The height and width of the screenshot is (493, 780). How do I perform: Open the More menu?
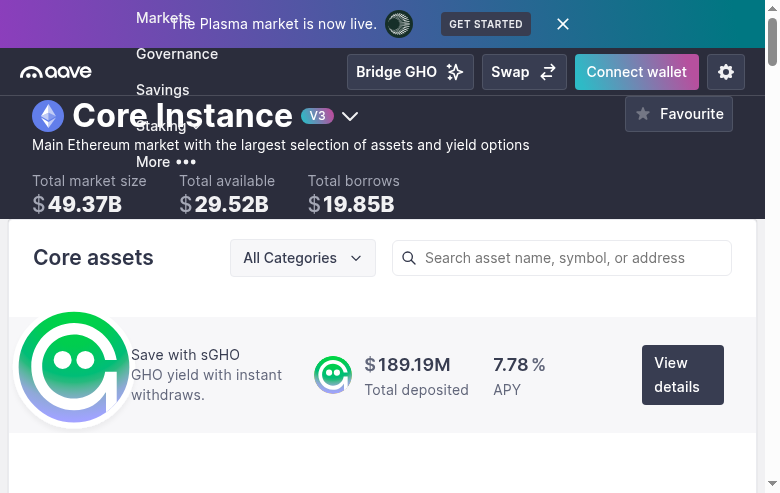tap(166, 162)
